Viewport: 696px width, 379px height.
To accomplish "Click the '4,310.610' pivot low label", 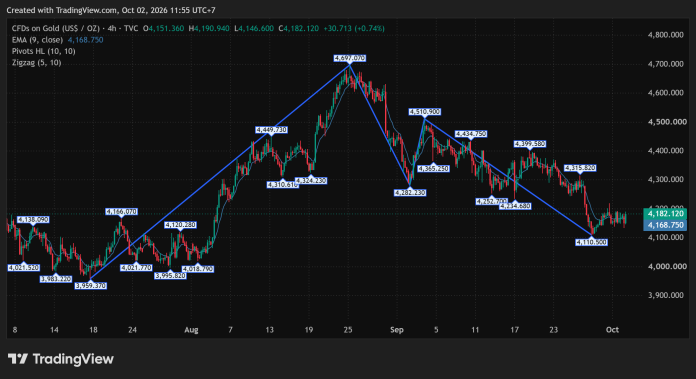I will [282, 185].
